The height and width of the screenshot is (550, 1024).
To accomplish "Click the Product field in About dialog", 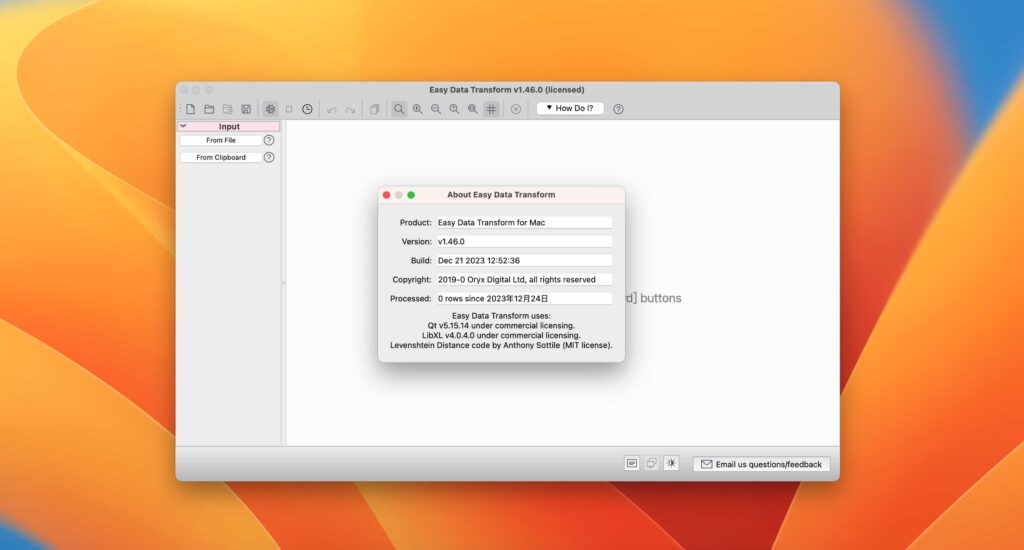I will (524, 223).
